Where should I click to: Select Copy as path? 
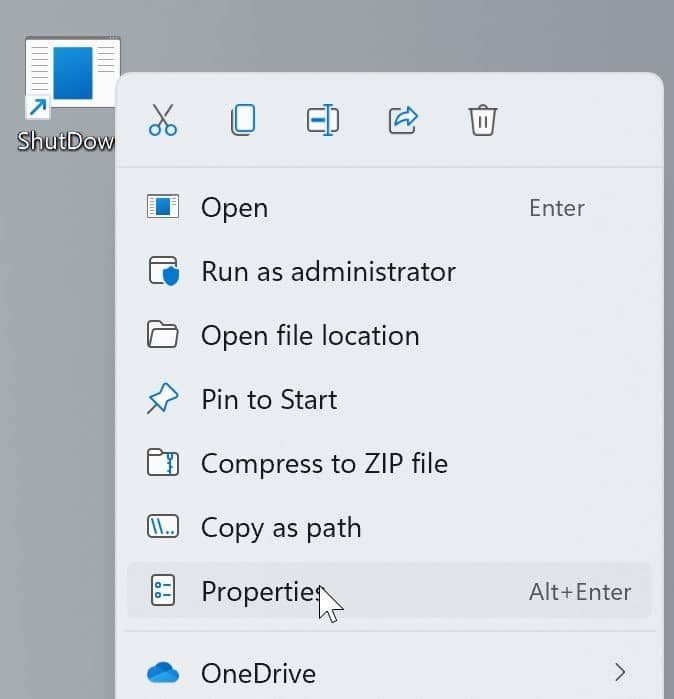point(281,528)
